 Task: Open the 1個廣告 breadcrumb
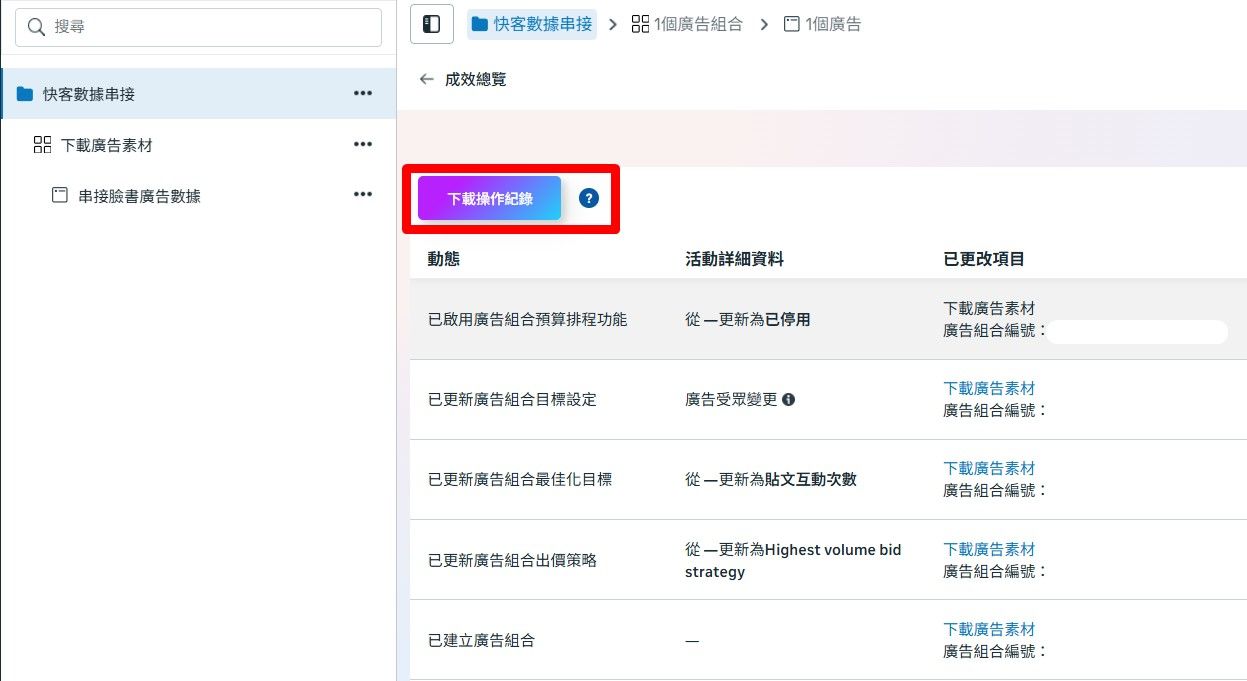click(x=822, y=24)
